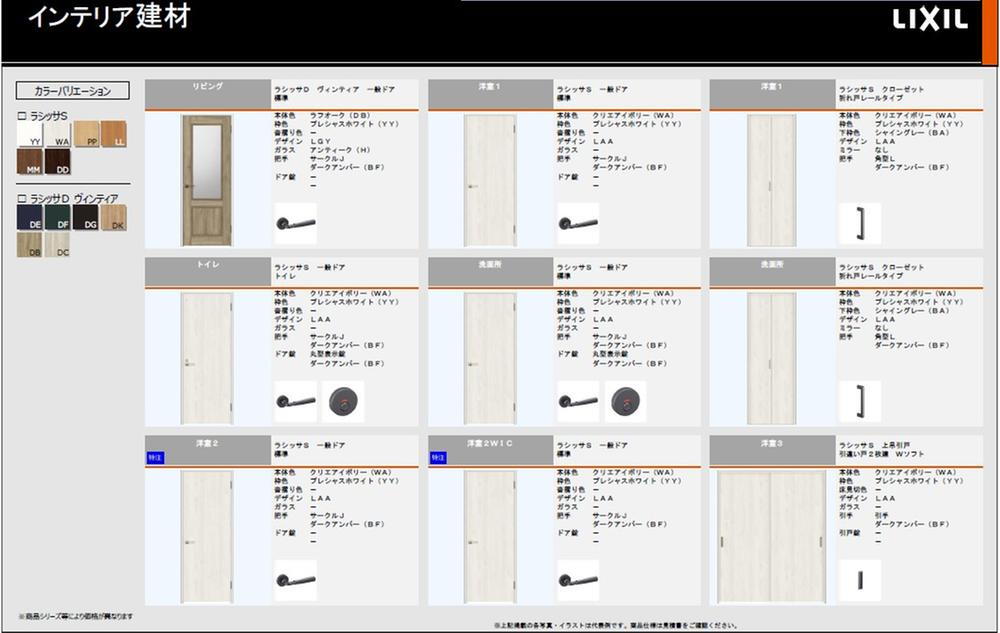Click the トイレ door lever handle icon
The image size is (1000, 633).
pos(295,402)
